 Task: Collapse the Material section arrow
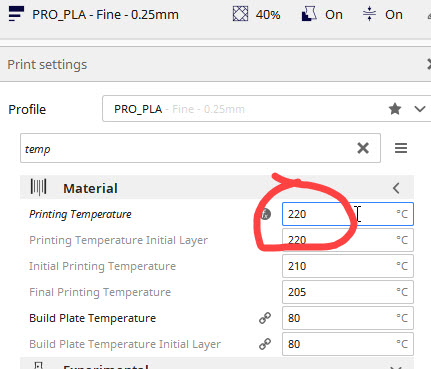(x=396, y=188)
